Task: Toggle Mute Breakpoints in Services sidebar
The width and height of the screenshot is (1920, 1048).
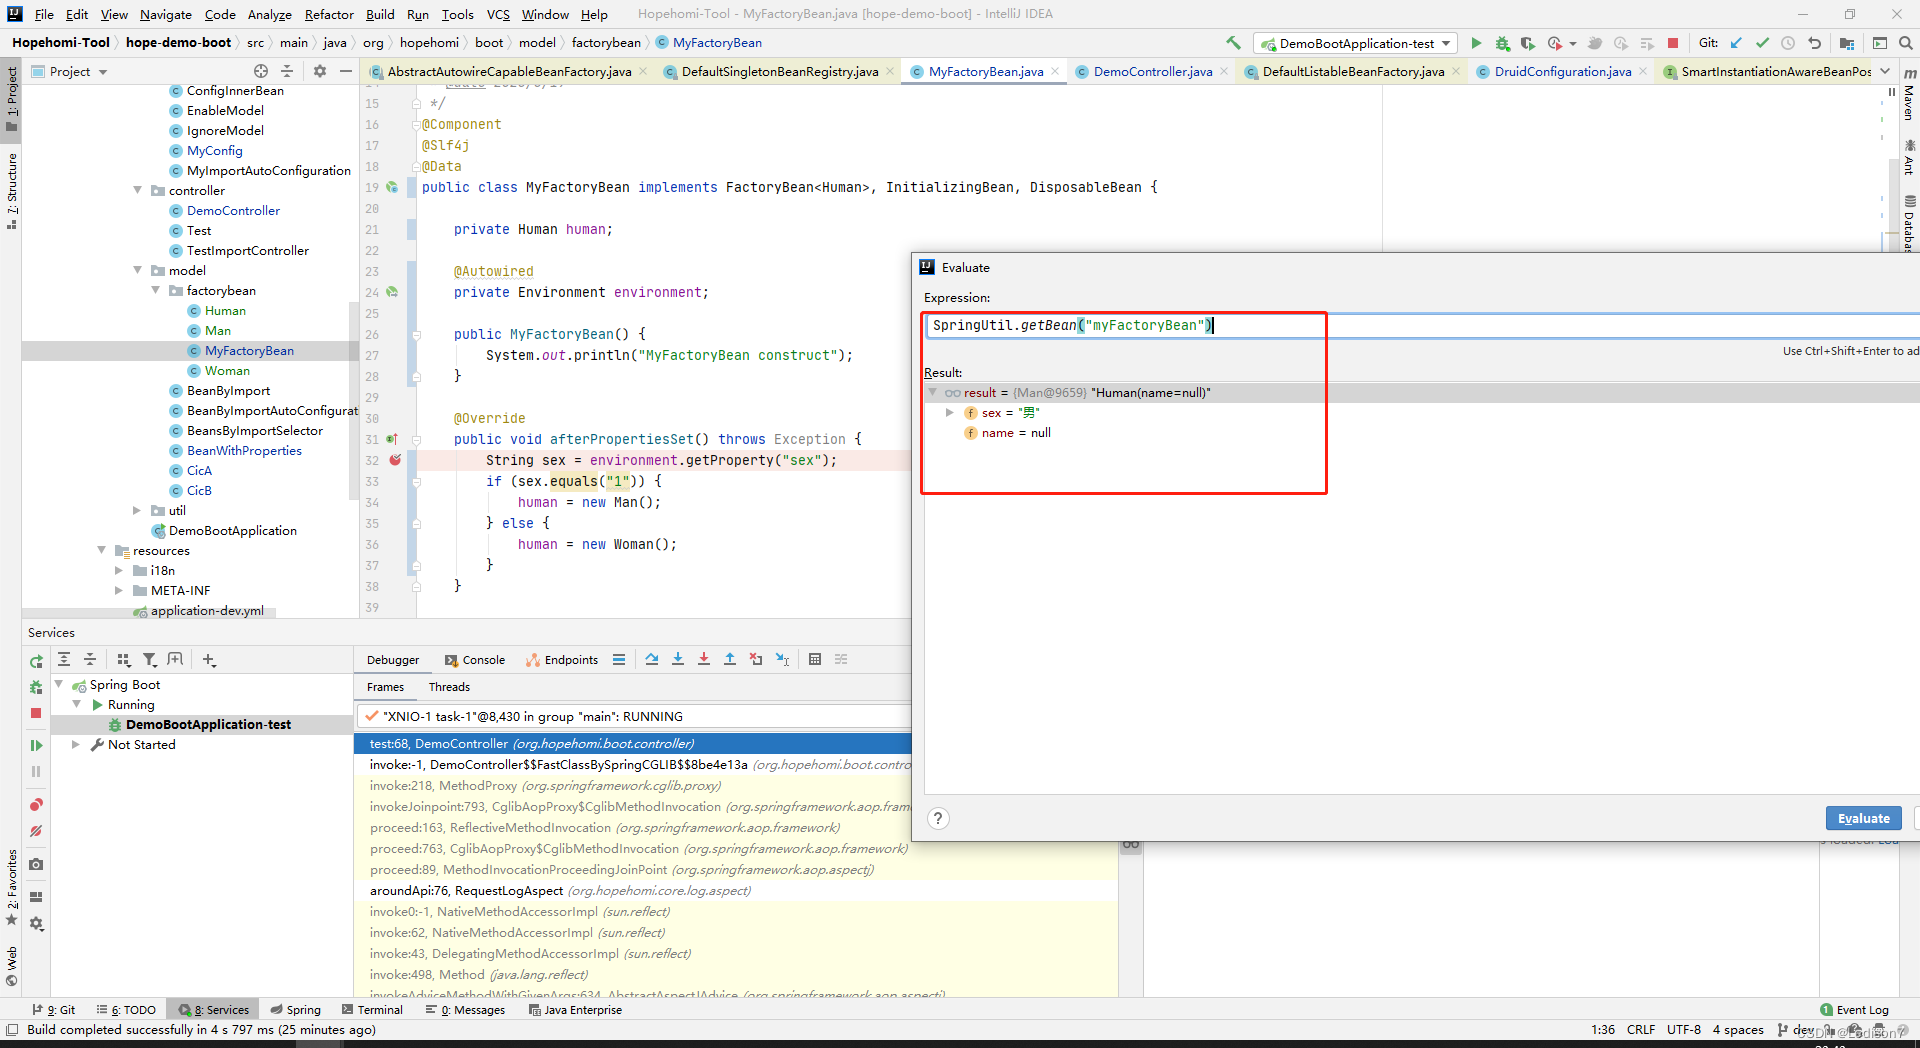Action: (x=36, y=831)
